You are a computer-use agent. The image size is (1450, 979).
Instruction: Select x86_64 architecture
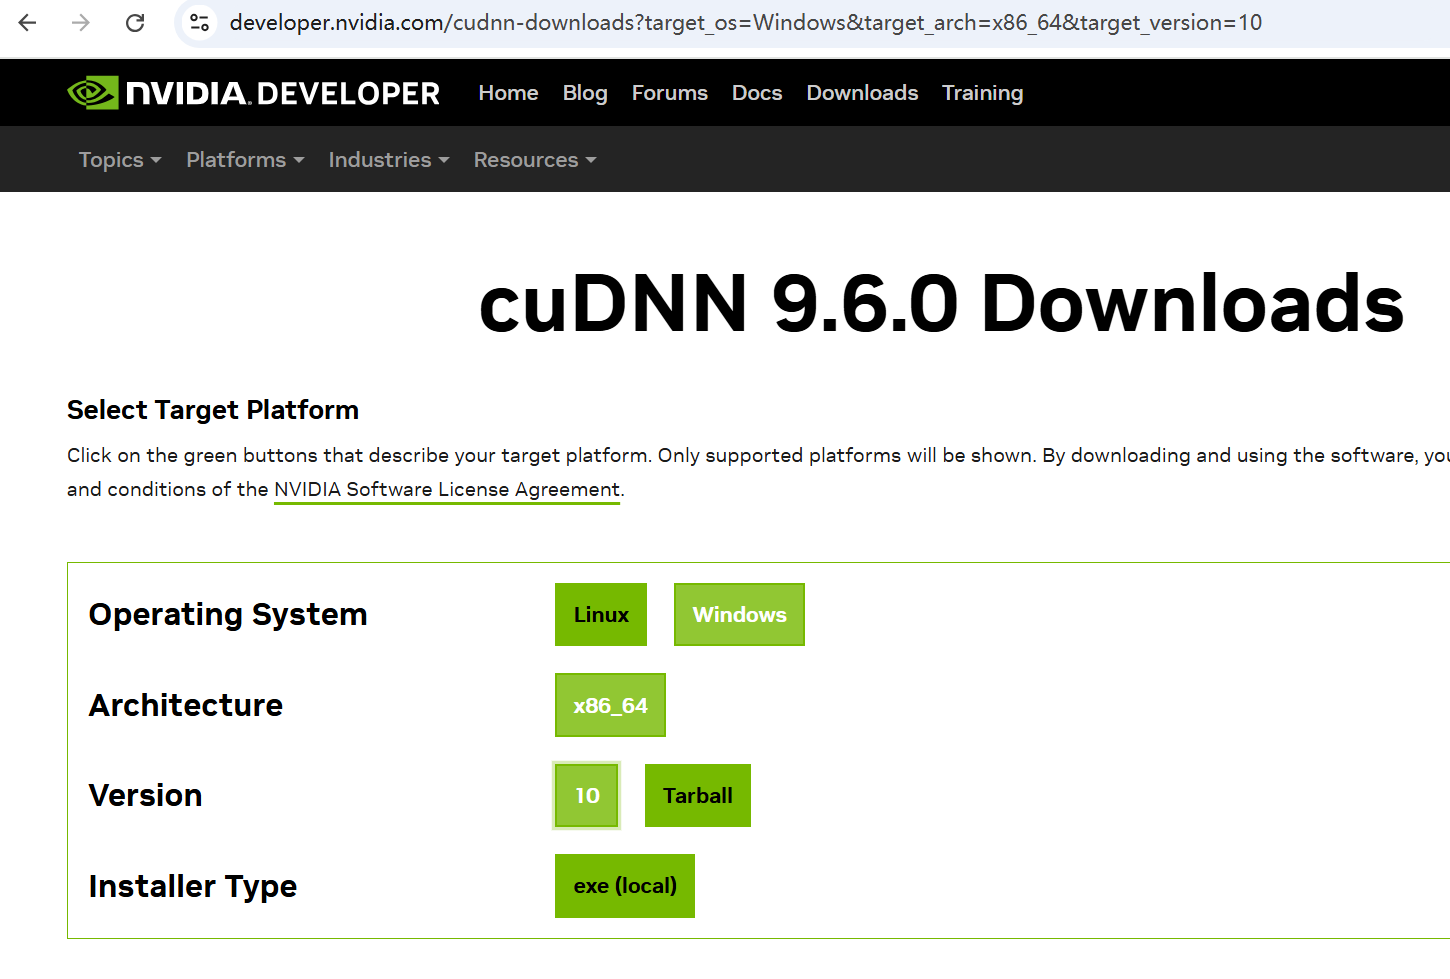point(610,705)
